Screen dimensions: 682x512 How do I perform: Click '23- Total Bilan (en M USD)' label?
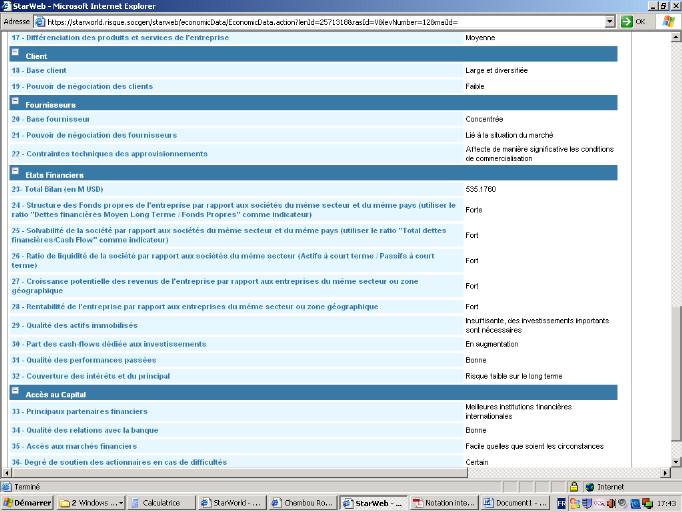[57, 189]
